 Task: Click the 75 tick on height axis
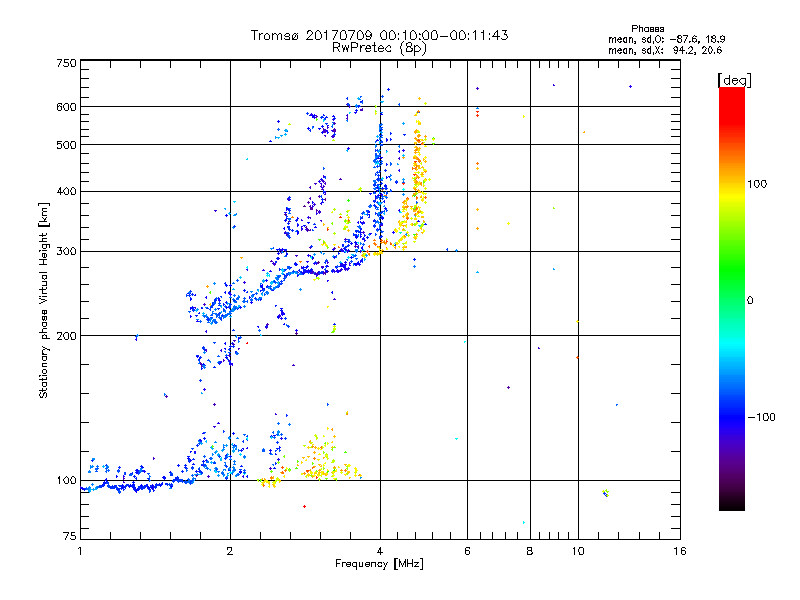[x=70, y=540]
